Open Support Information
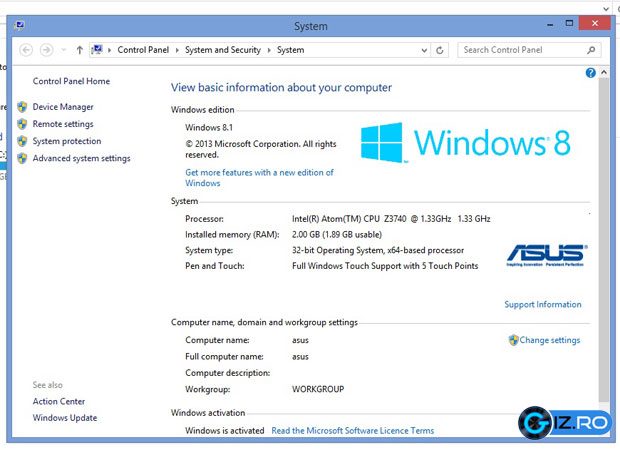Image resolution: width=620 pixels, height=450 pixels. pyautogui.click(x=542, y=304)
